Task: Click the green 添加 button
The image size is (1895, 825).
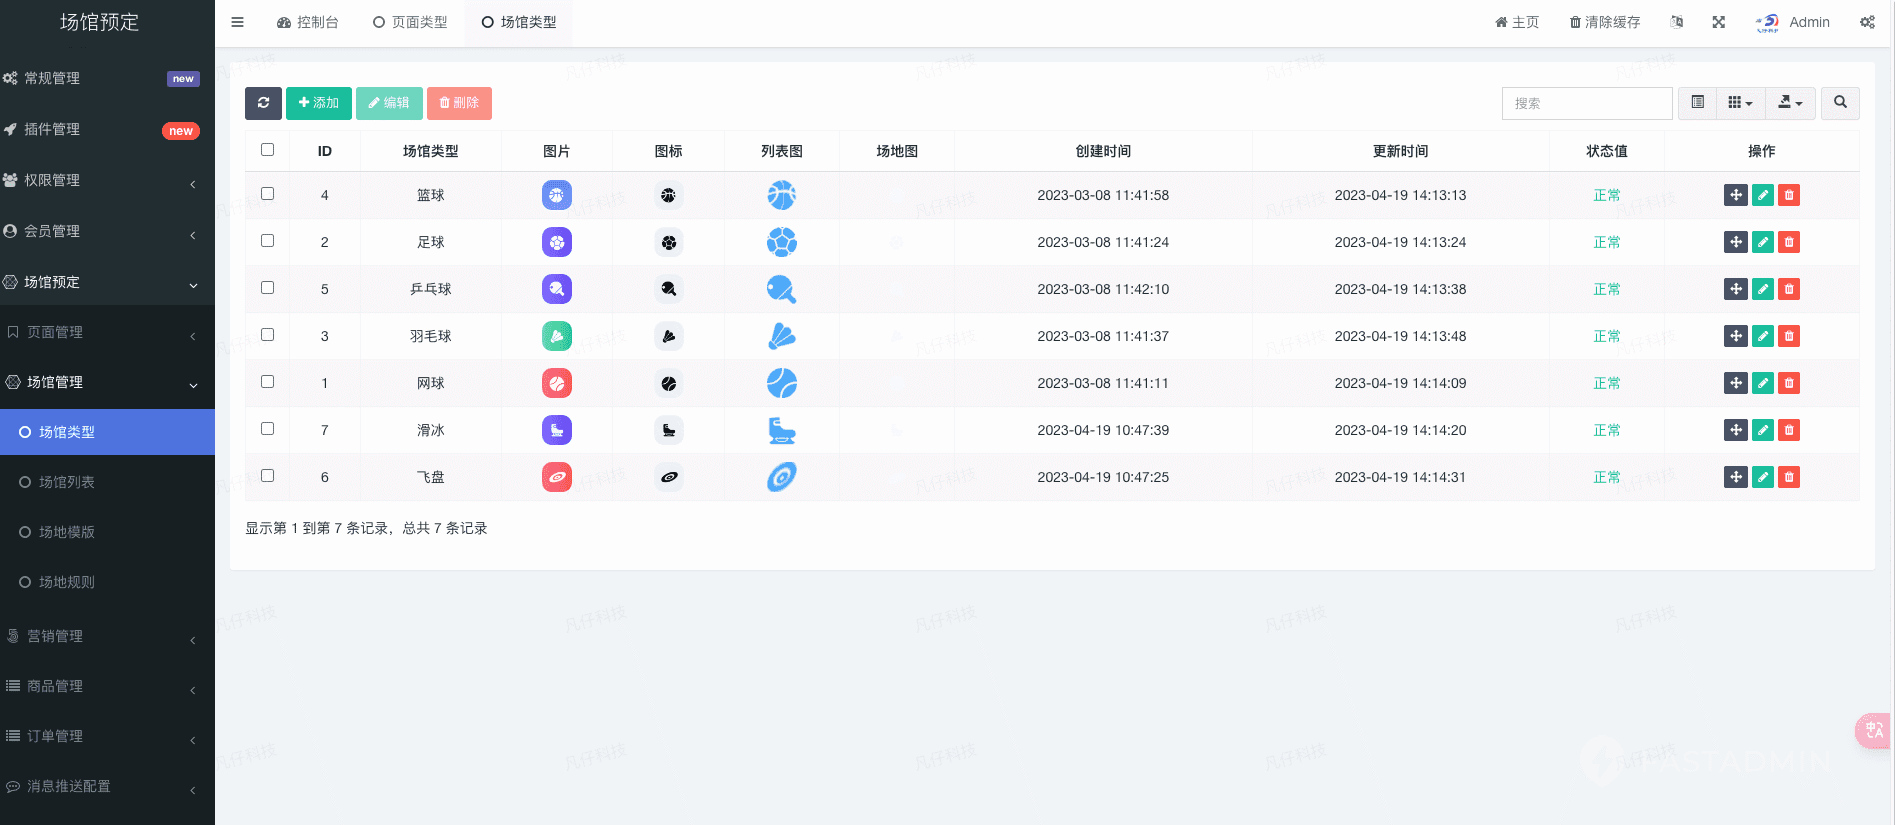Action: tap(318, 103)
